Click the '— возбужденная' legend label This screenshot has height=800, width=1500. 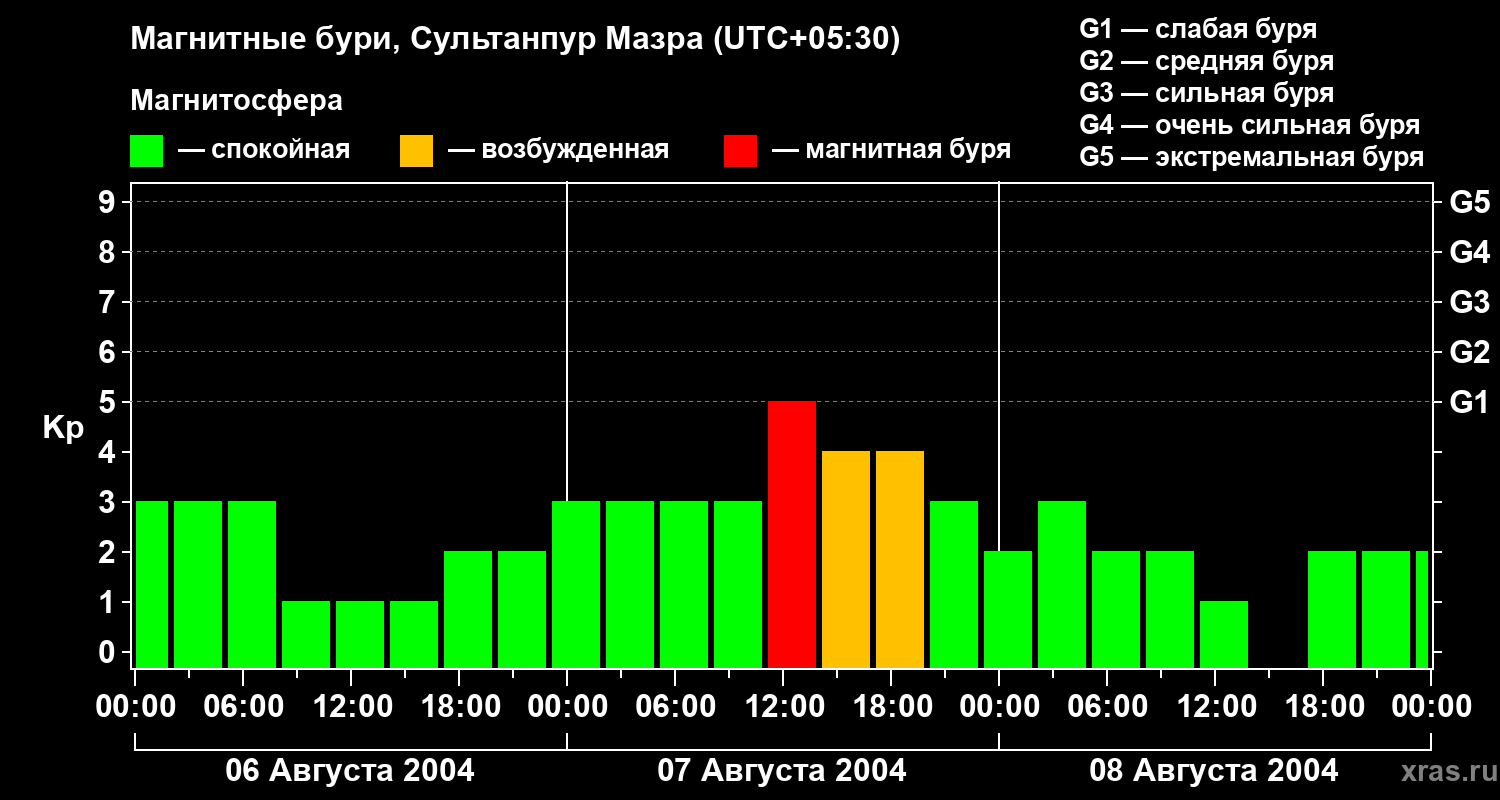tap(558, 150)
